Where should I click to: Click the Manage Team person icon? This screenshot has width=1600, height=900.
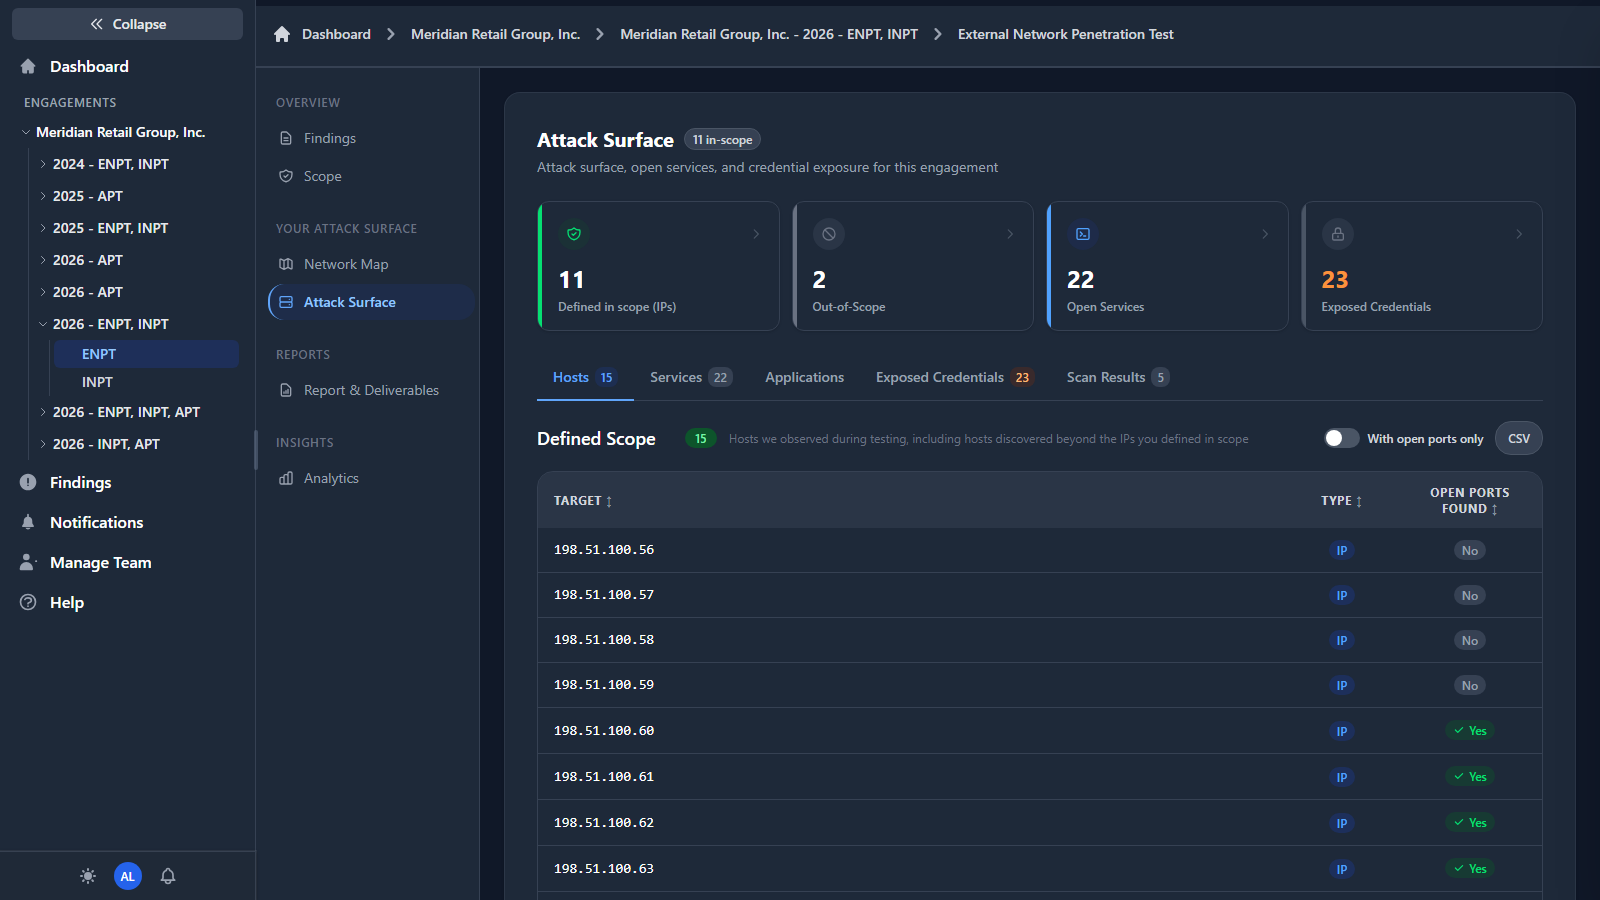pyautogui.click(x=28, y=562)
